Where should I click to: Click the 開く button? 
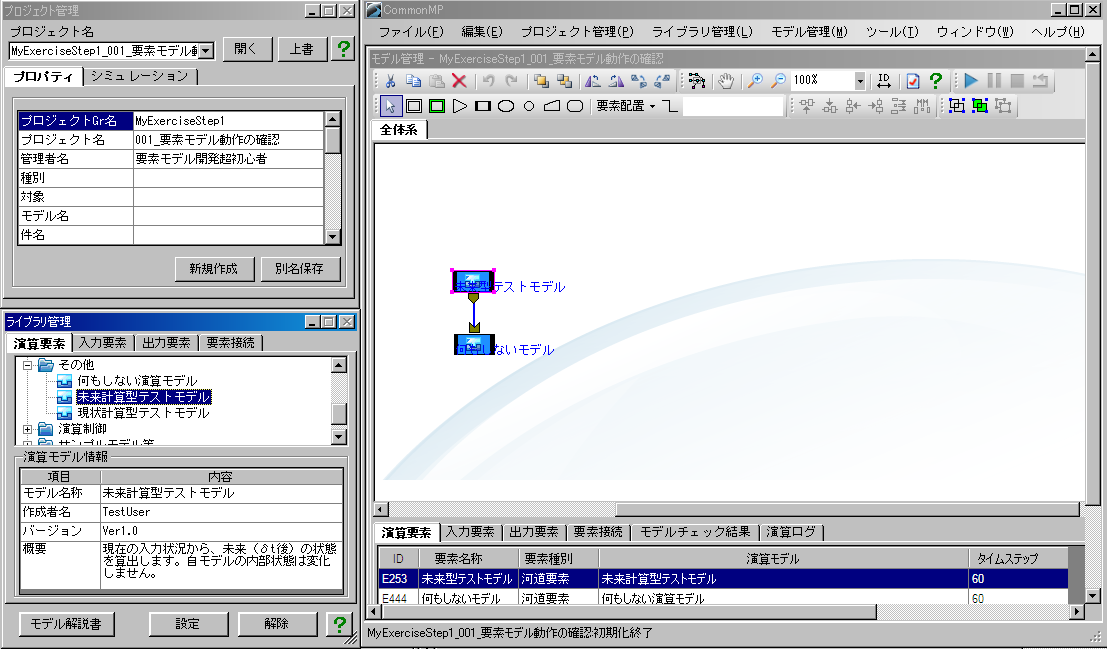point(245,49)
